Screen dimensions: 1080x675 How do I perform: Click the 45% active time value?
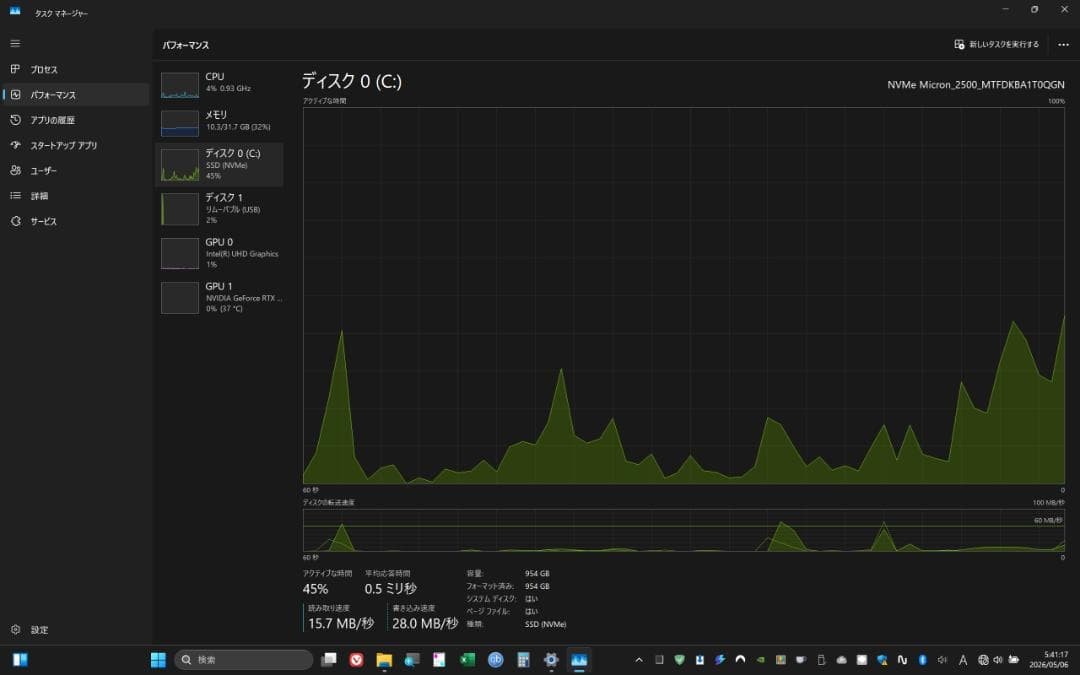coord(315,589)
